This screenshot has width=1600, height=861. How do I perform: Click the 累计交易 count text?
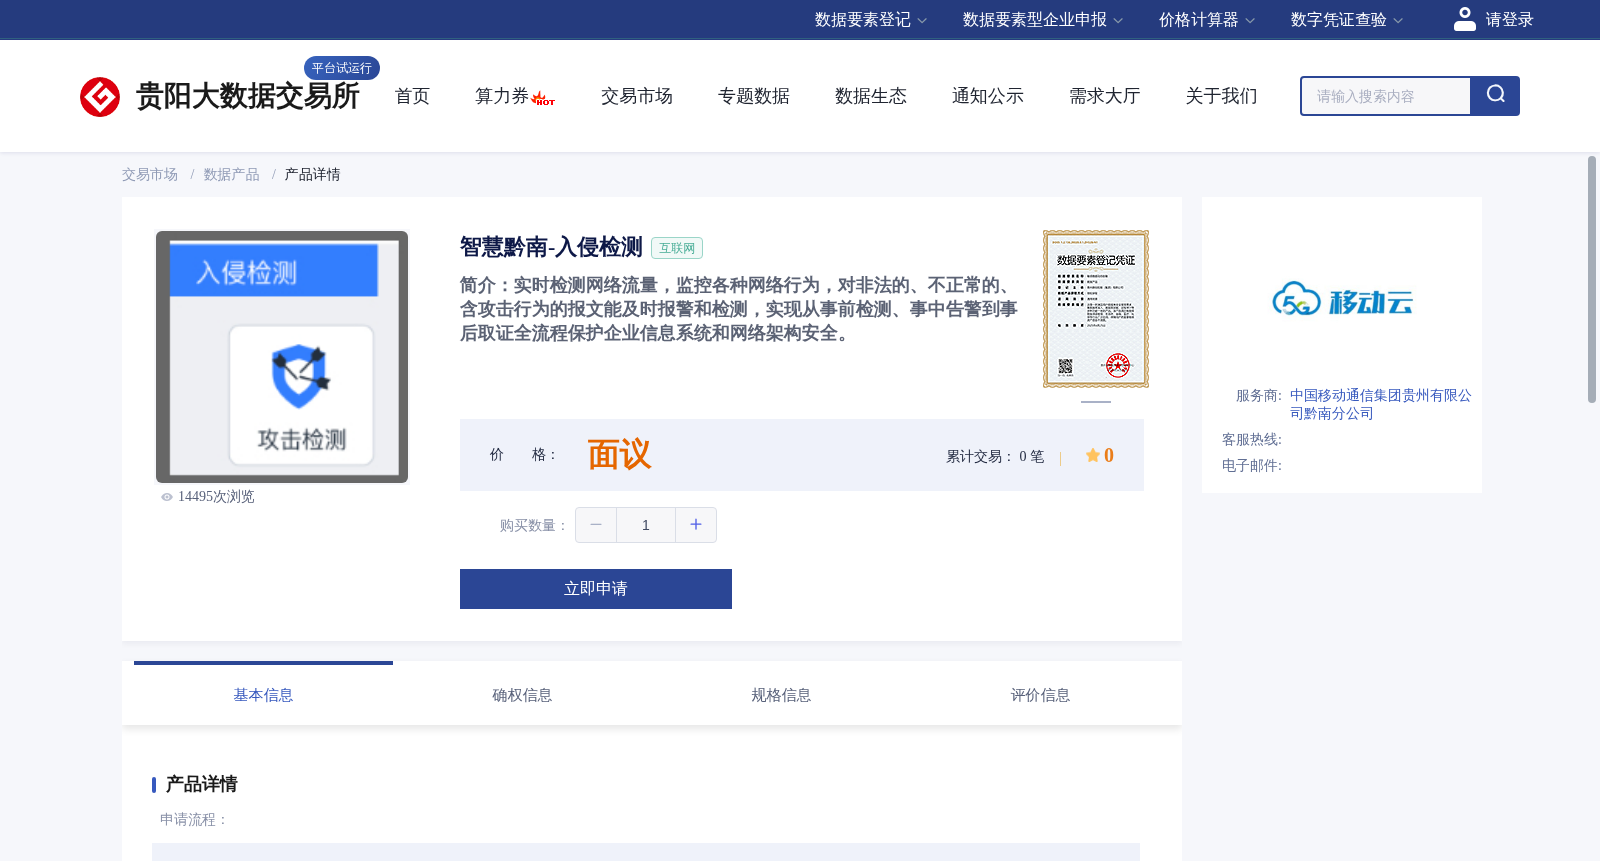click(995, 456)
